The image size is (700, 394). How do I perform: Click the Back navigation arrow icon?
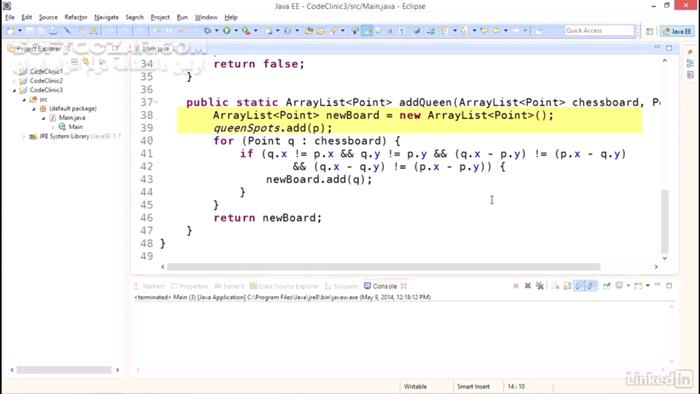click(x=496, y=31)
